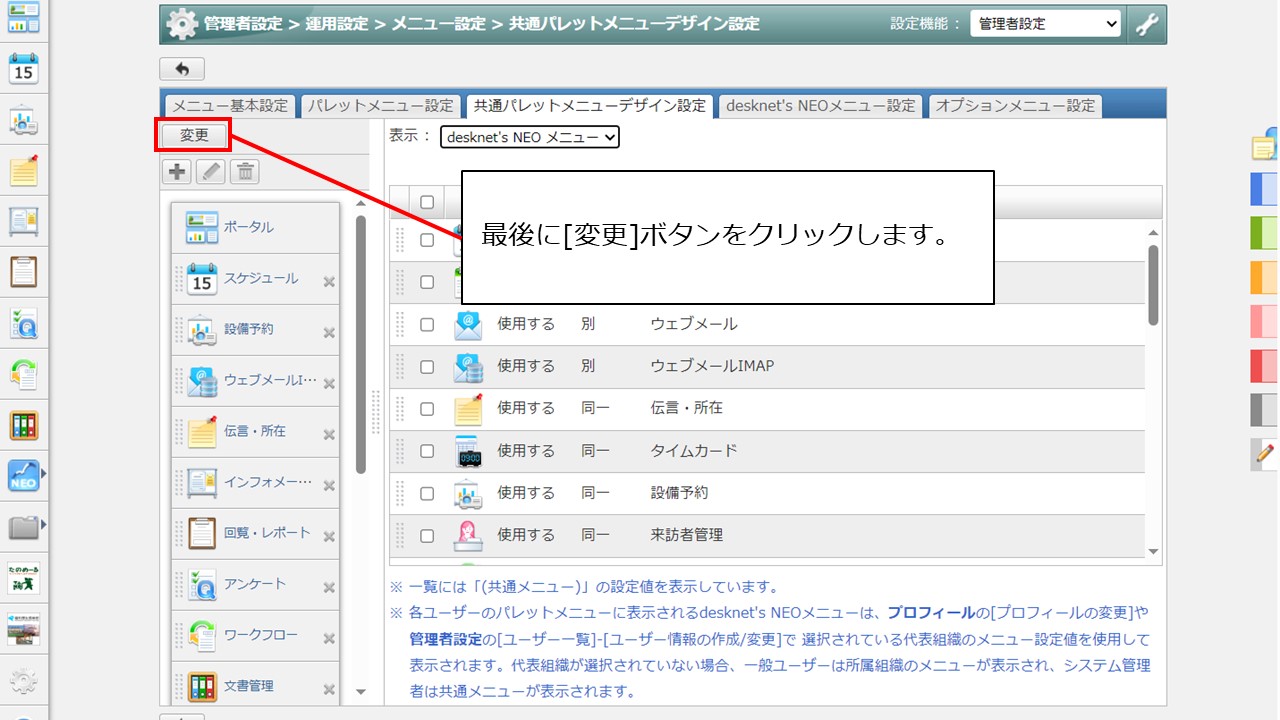Open the 設定機能 dropdown showing 管理者設定
This screenshot has height=720, width=1280.
click(x=1046, y=21)
